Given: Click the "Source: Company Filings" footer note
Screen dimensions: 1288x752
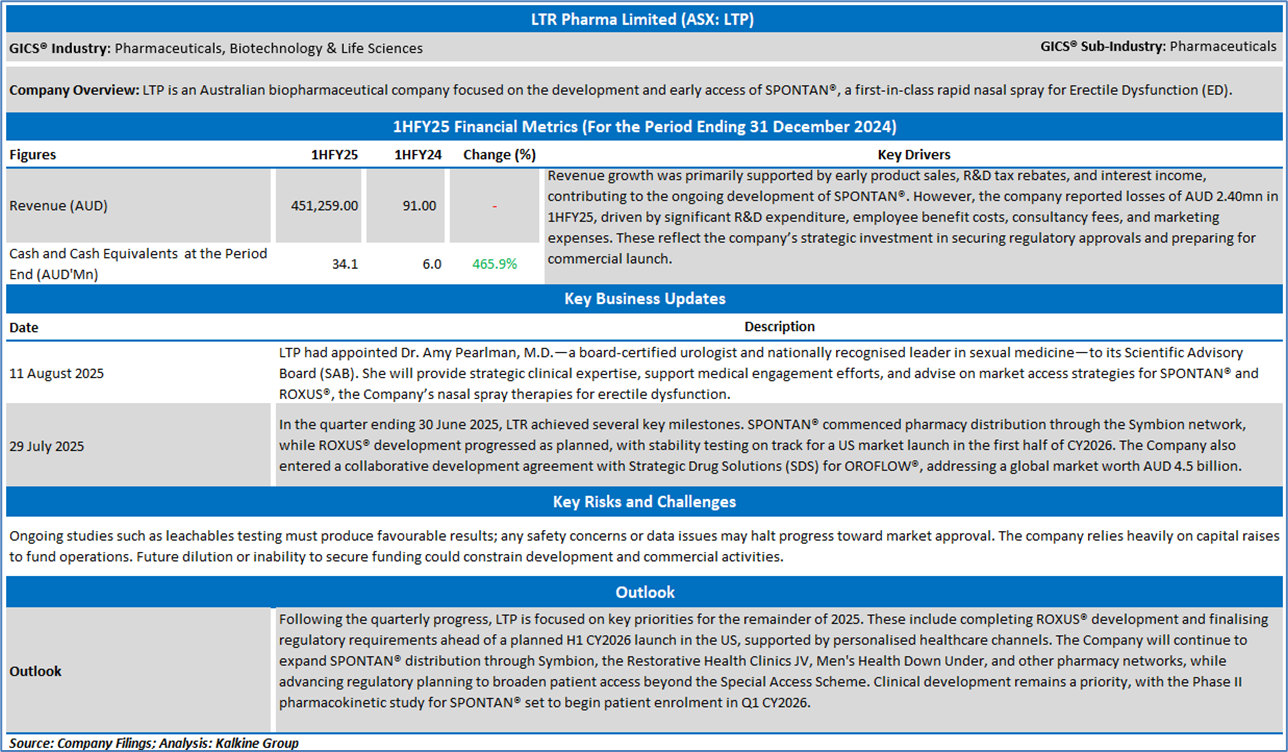Looking at the screenshot, I should point(154,743).
